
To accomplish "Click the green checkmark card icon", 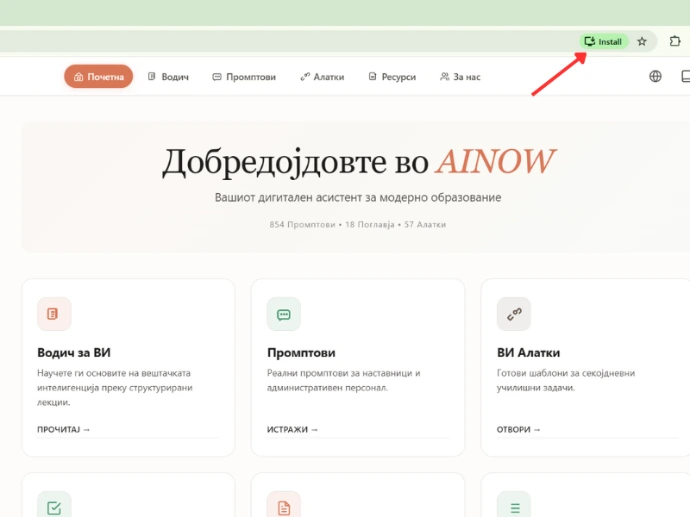I will [x=54, y=506].
